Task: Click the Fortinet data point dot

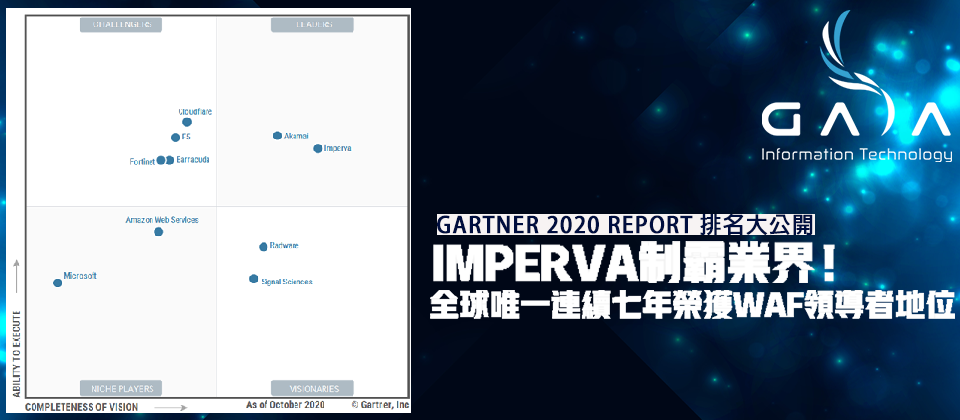Action: tap(161, 160)
